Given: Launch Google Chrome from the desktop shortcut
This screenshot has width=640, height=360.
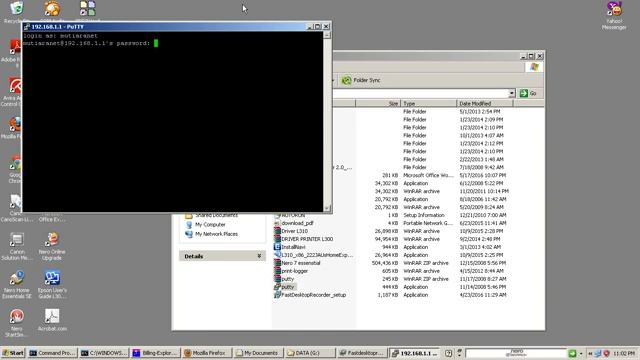Looking at the screenshot, I should 15,168.
